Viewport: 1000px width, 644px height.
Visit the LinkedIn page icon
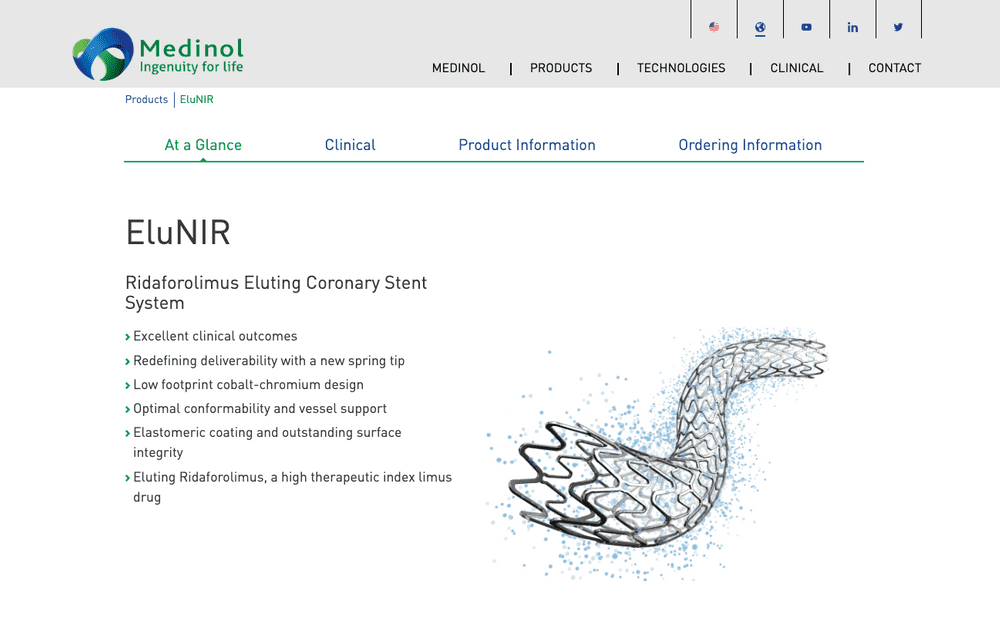pyautogui.click(x=853, y=27)
